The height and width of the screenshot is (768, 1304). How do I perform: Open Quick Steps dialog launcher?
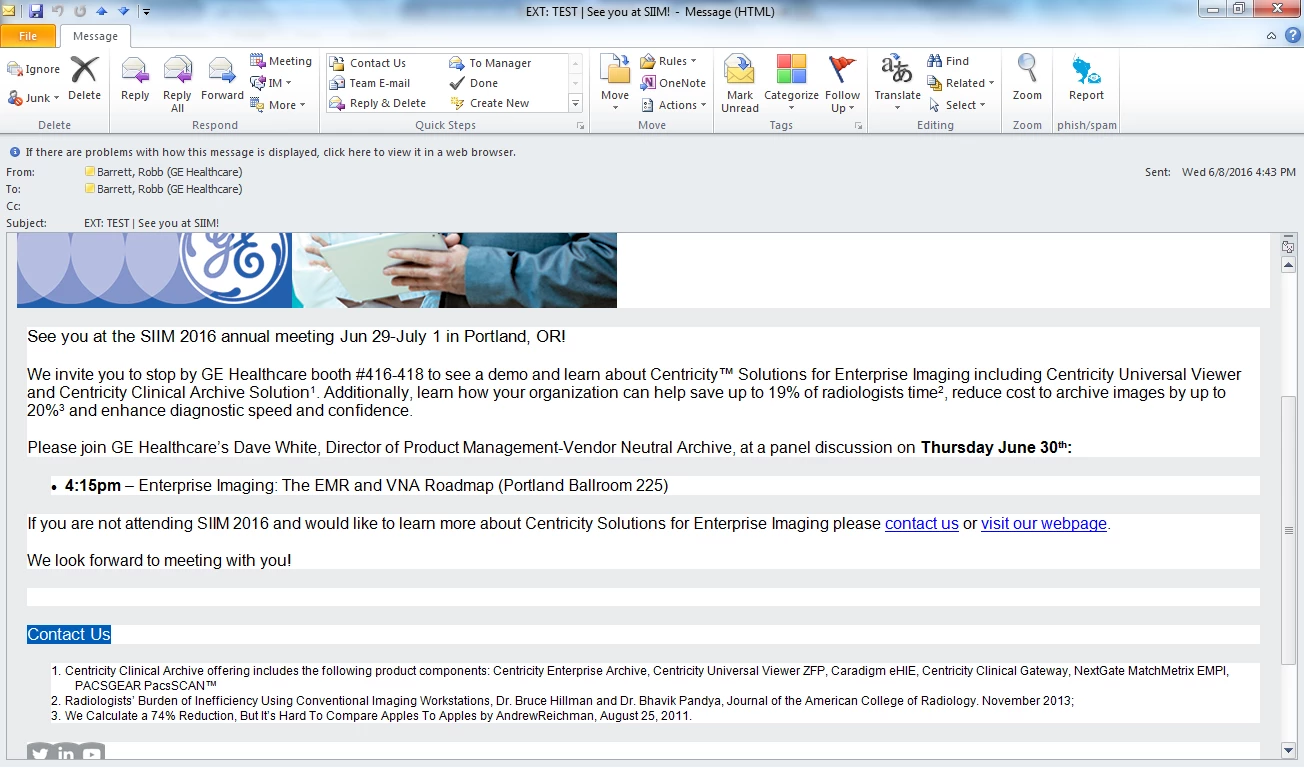580,126
